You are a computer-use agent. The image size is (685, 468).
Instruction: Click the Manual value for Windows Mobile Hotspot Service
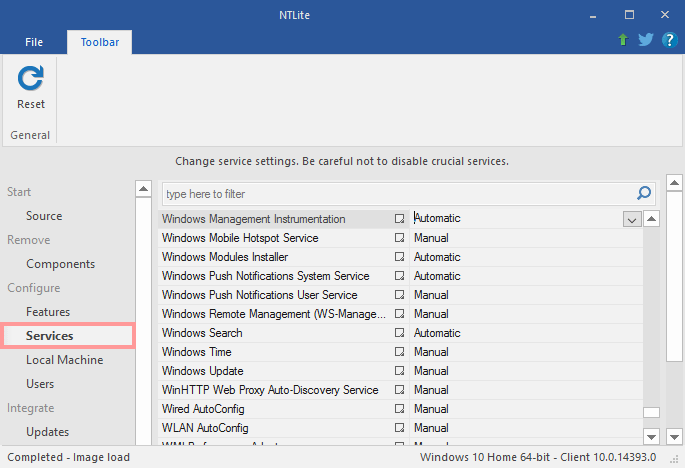(x=431, y=238)
